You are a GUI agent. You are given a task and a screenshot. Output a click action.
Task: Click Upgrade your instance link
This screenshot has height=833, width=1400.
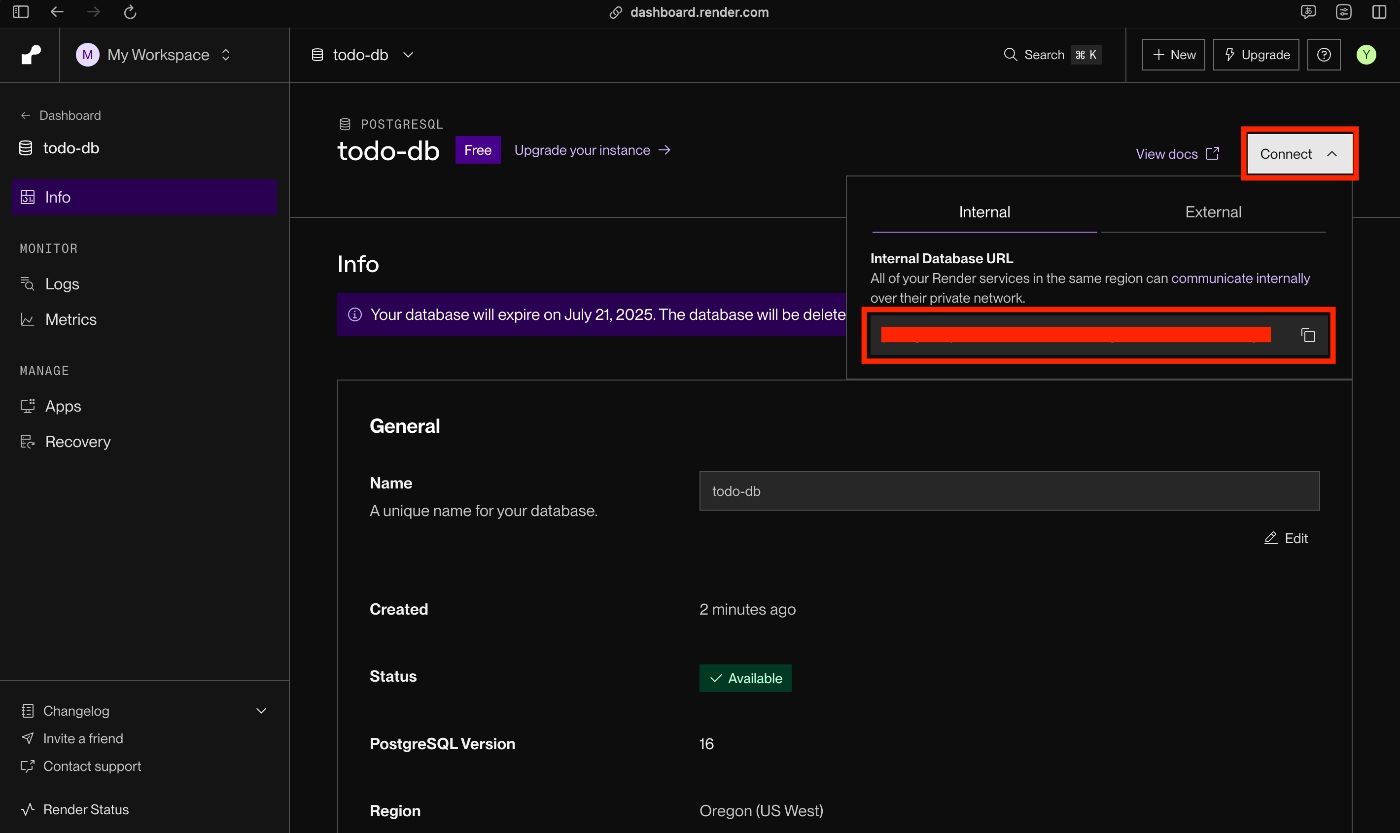click(x=592, y=150)
